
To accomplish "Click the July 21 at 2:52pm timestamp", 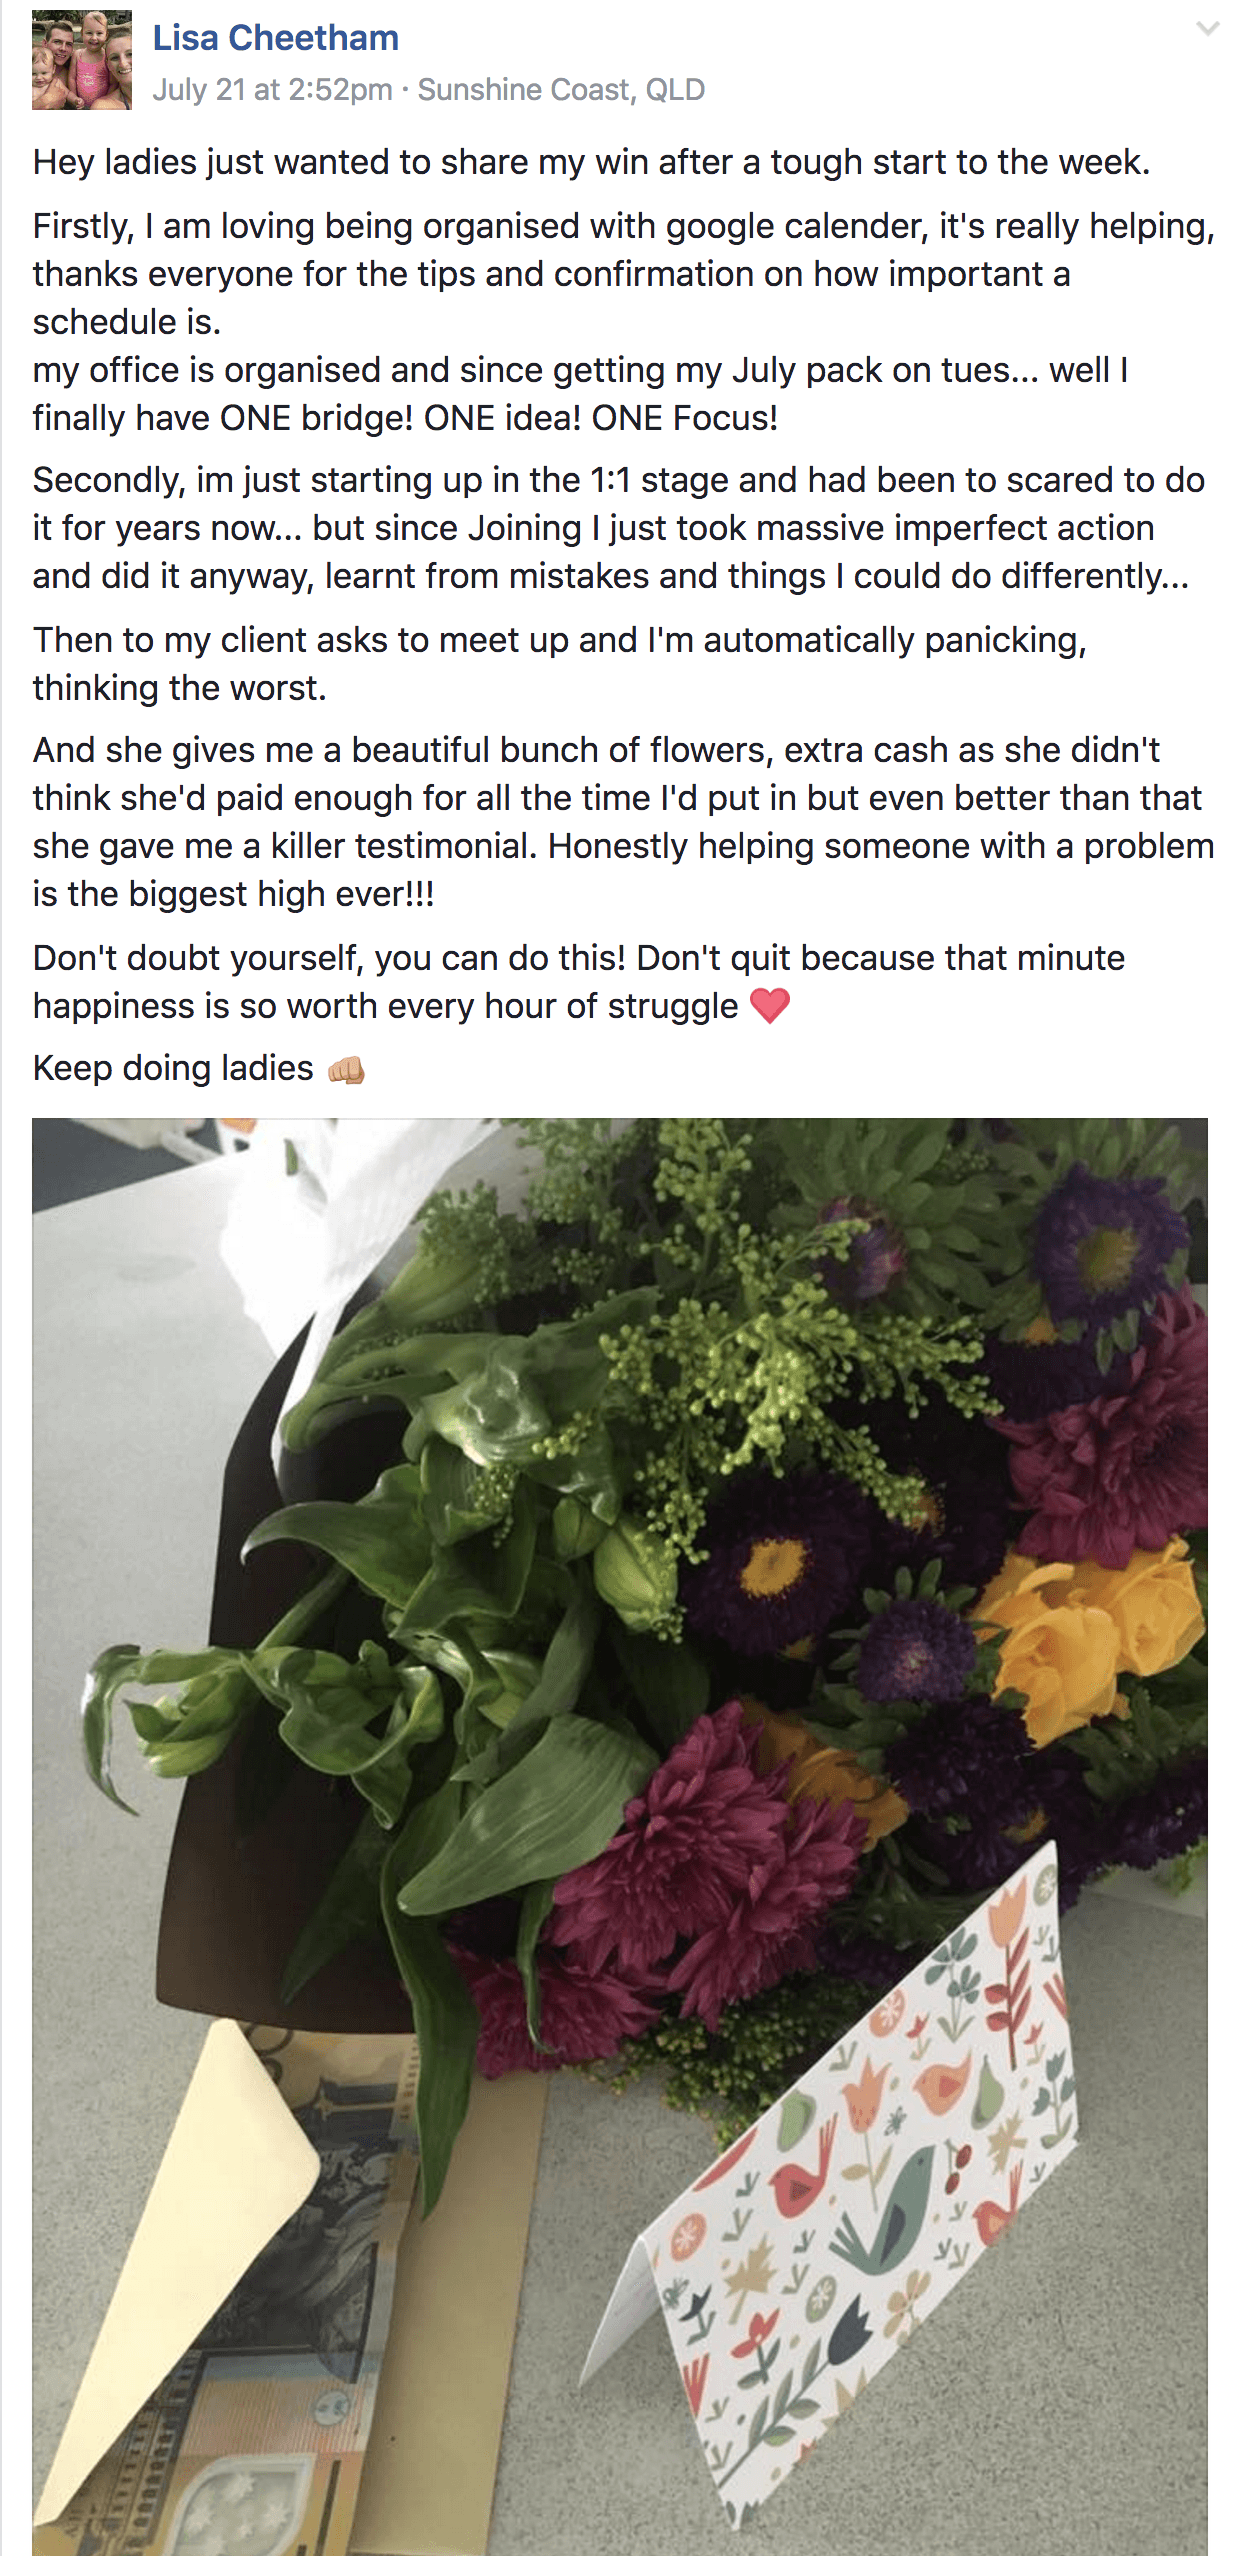I will (272, 90).
